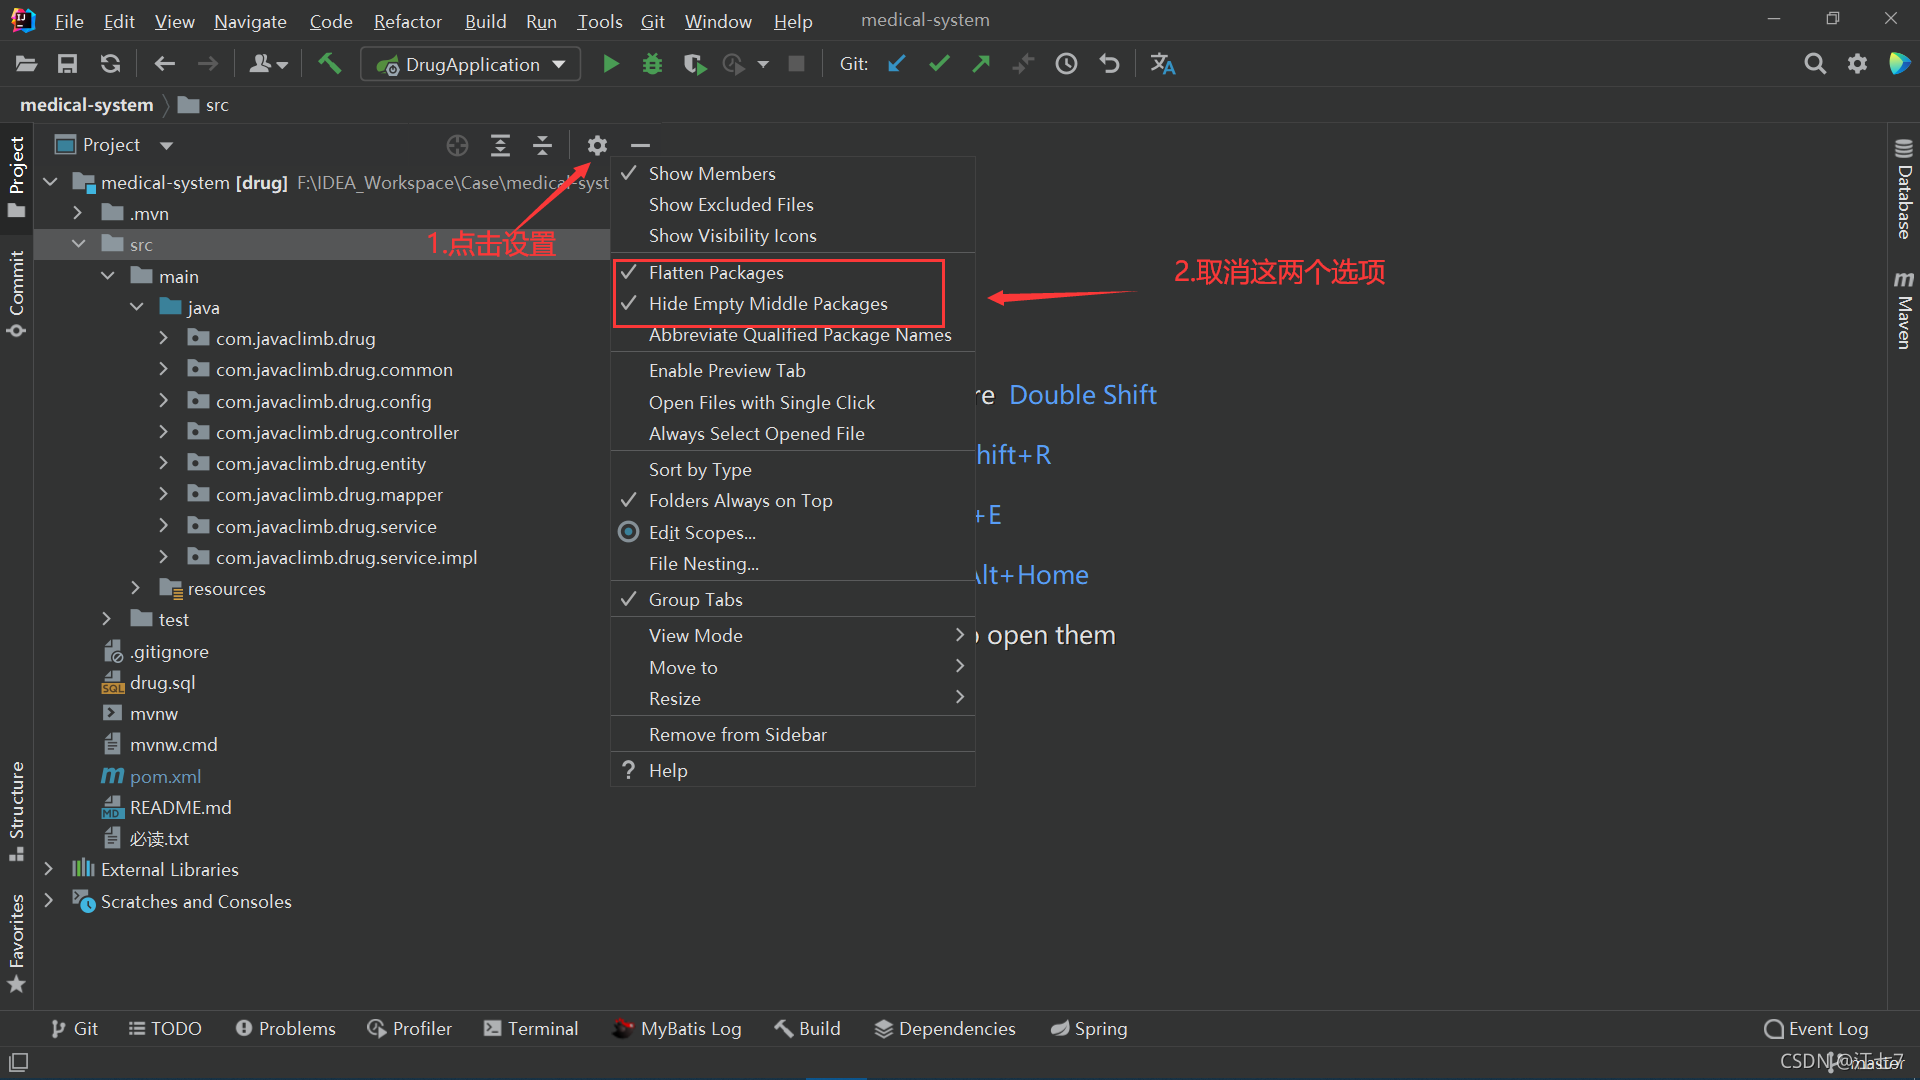Expand the resources folder
This screenshot has width=1920, height=1080.
[135, 588]
